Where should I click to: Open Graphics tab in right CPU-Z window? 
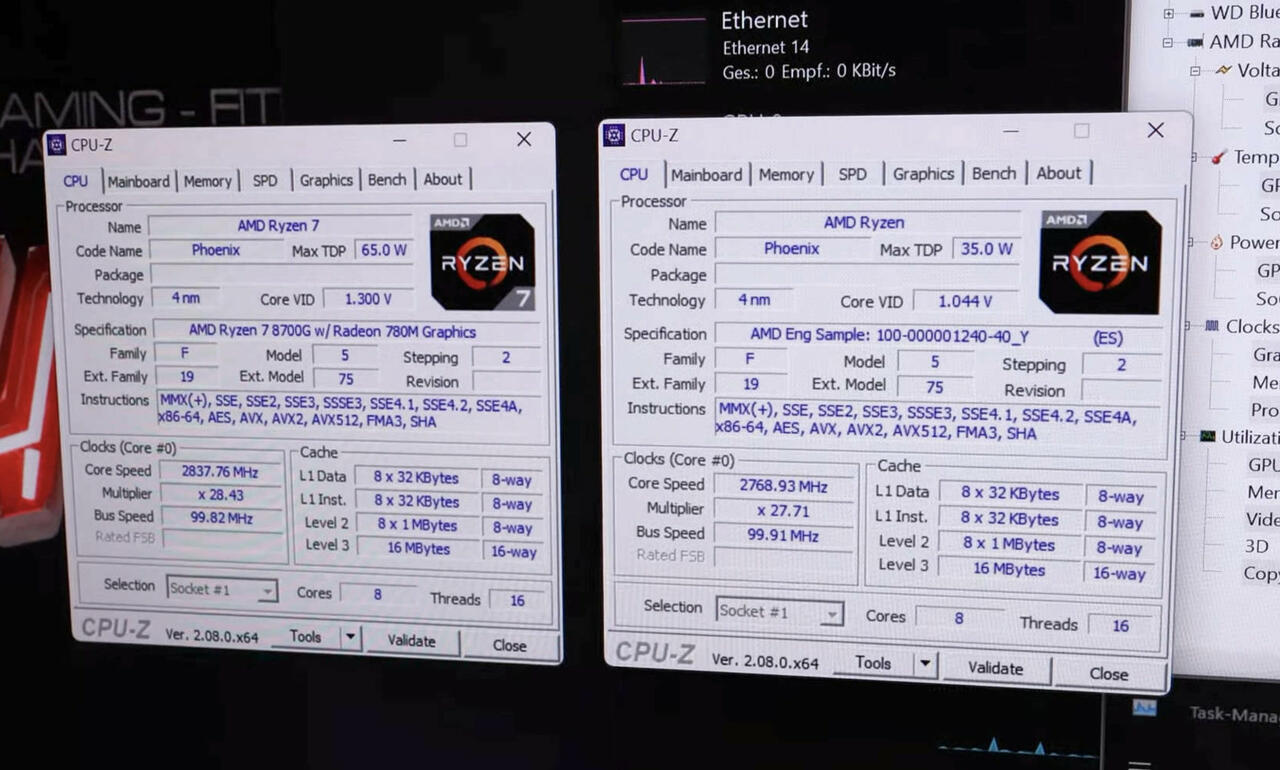tap(923, 174)
